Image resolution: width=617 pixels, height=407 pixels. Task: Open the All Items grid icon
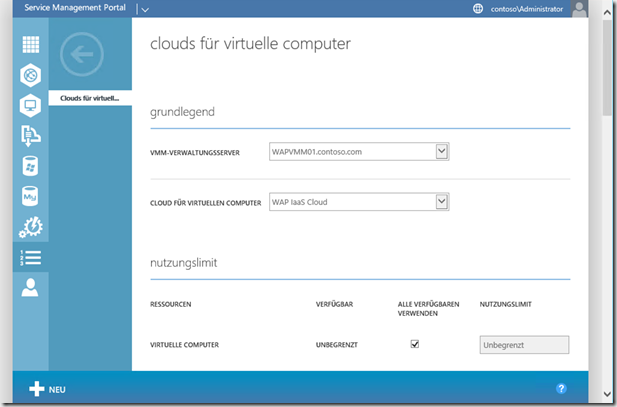30,45
